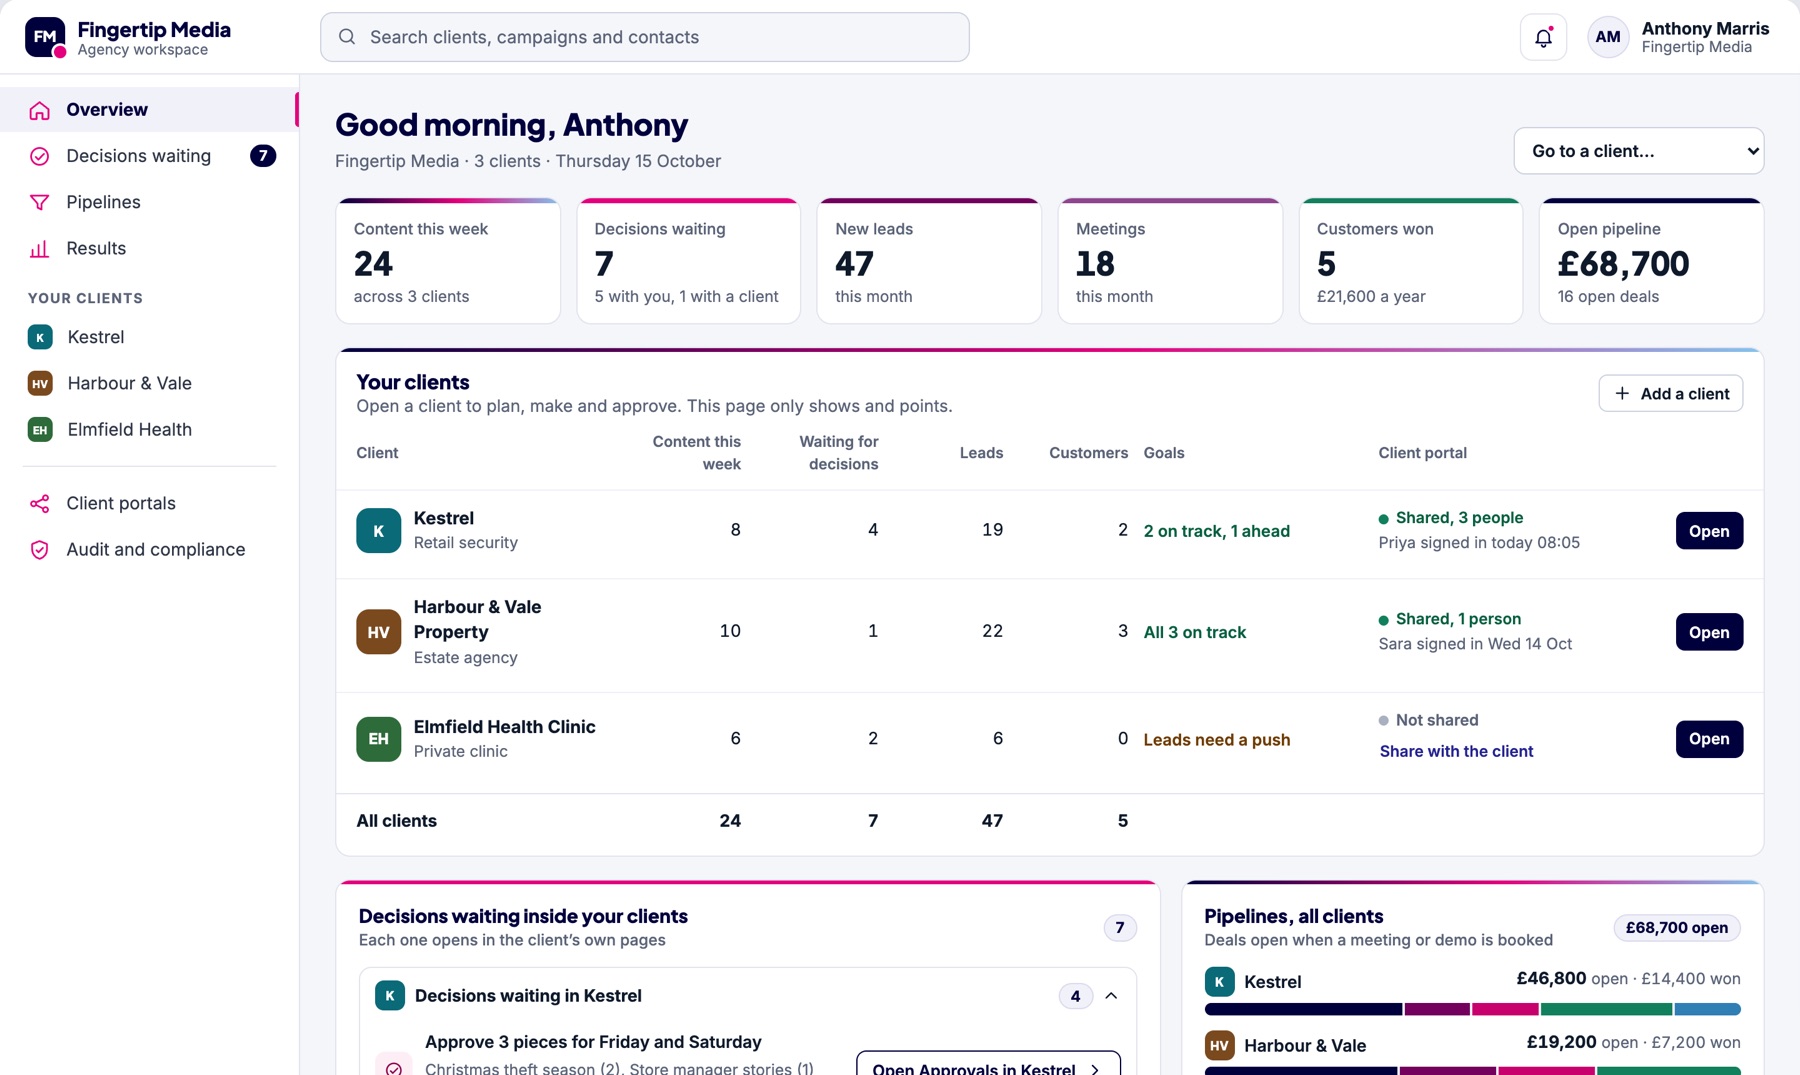The height and width of the screenshot is (1075, 1800).
Task: Click the Content this week card
Action: click(x=448, y=261)
